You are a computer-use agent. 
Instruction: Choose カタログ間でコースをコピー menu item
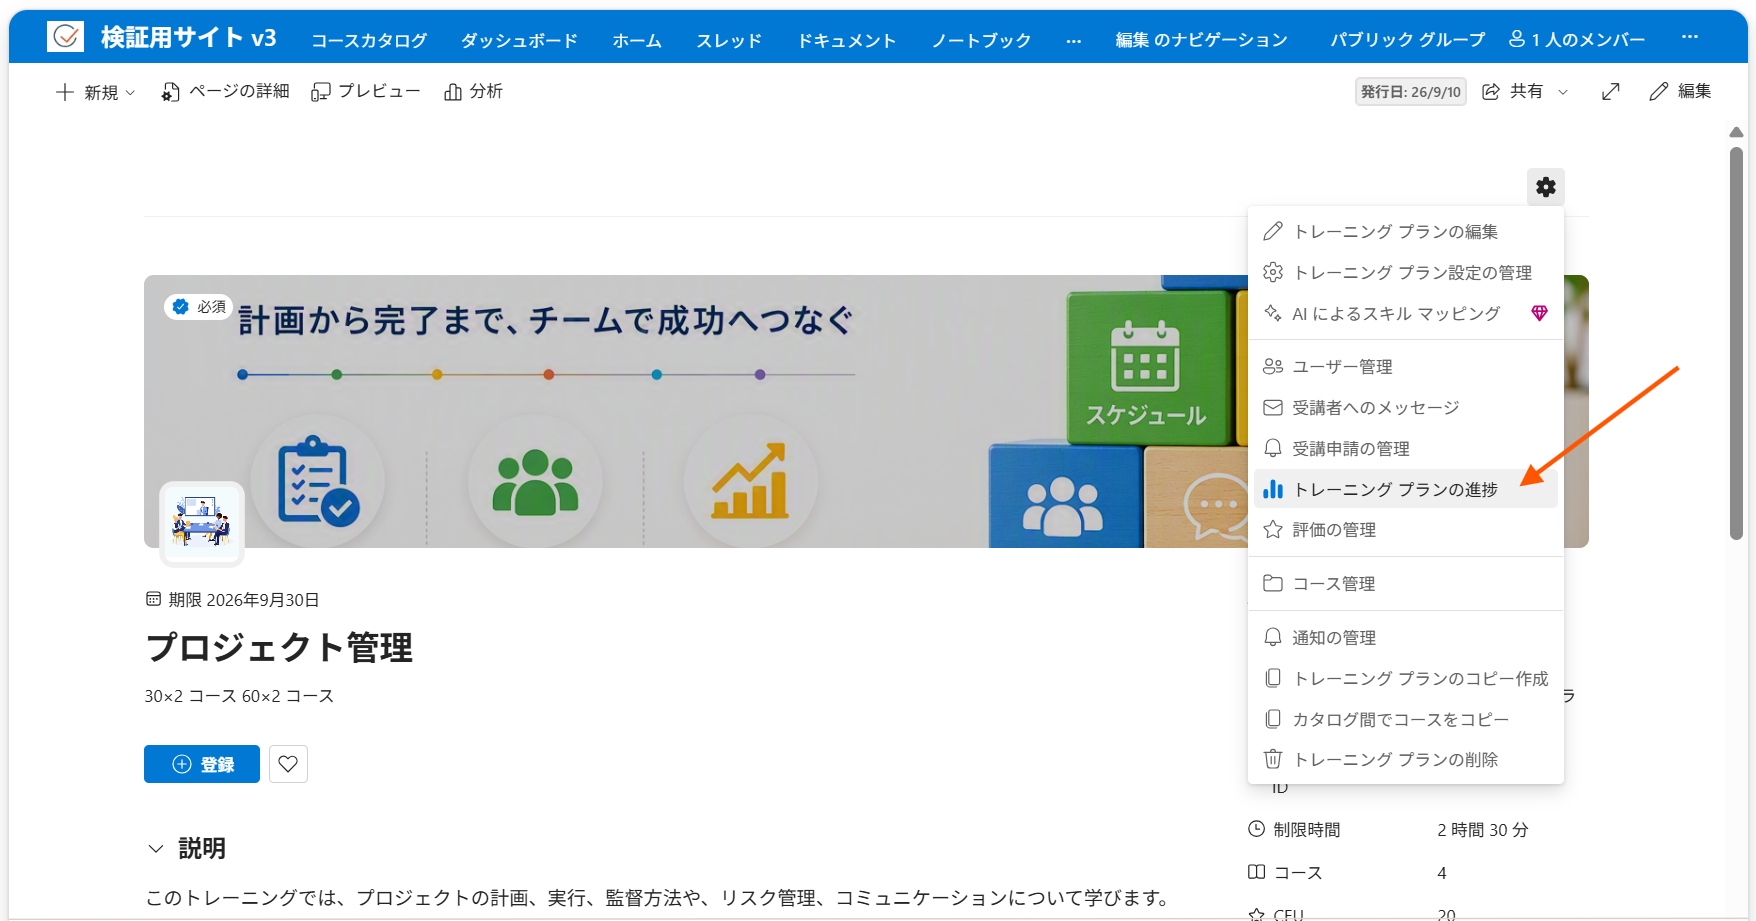click(1406, 719)
